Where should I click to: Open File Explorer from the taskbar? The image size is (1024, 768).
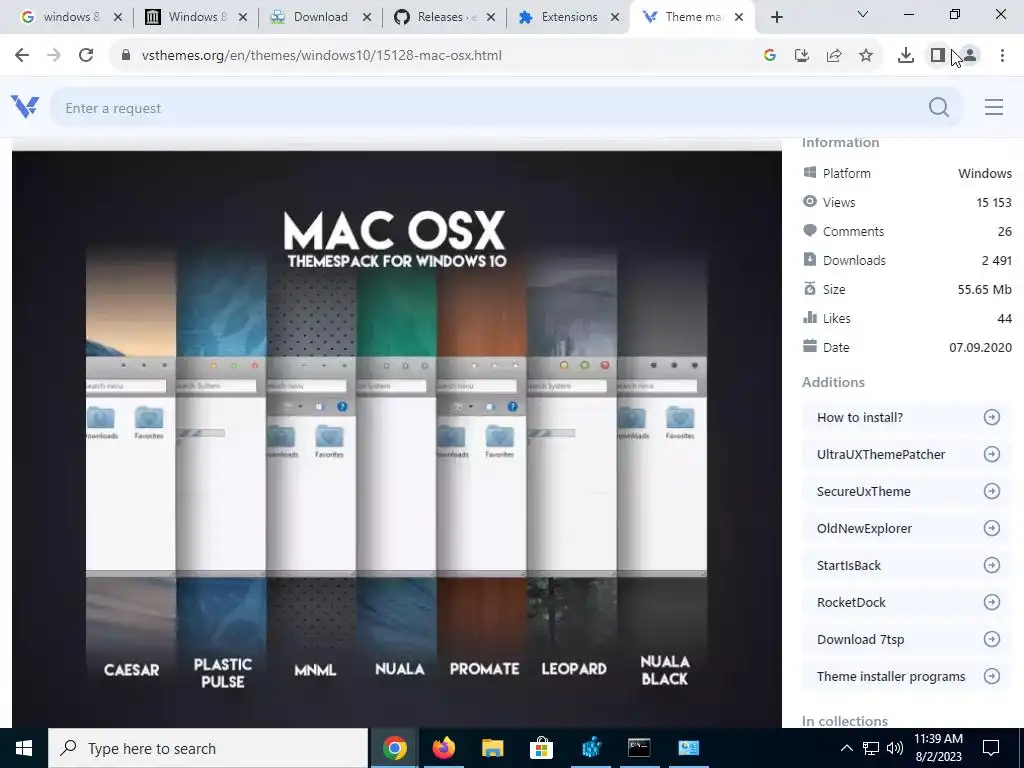[492, 748]
